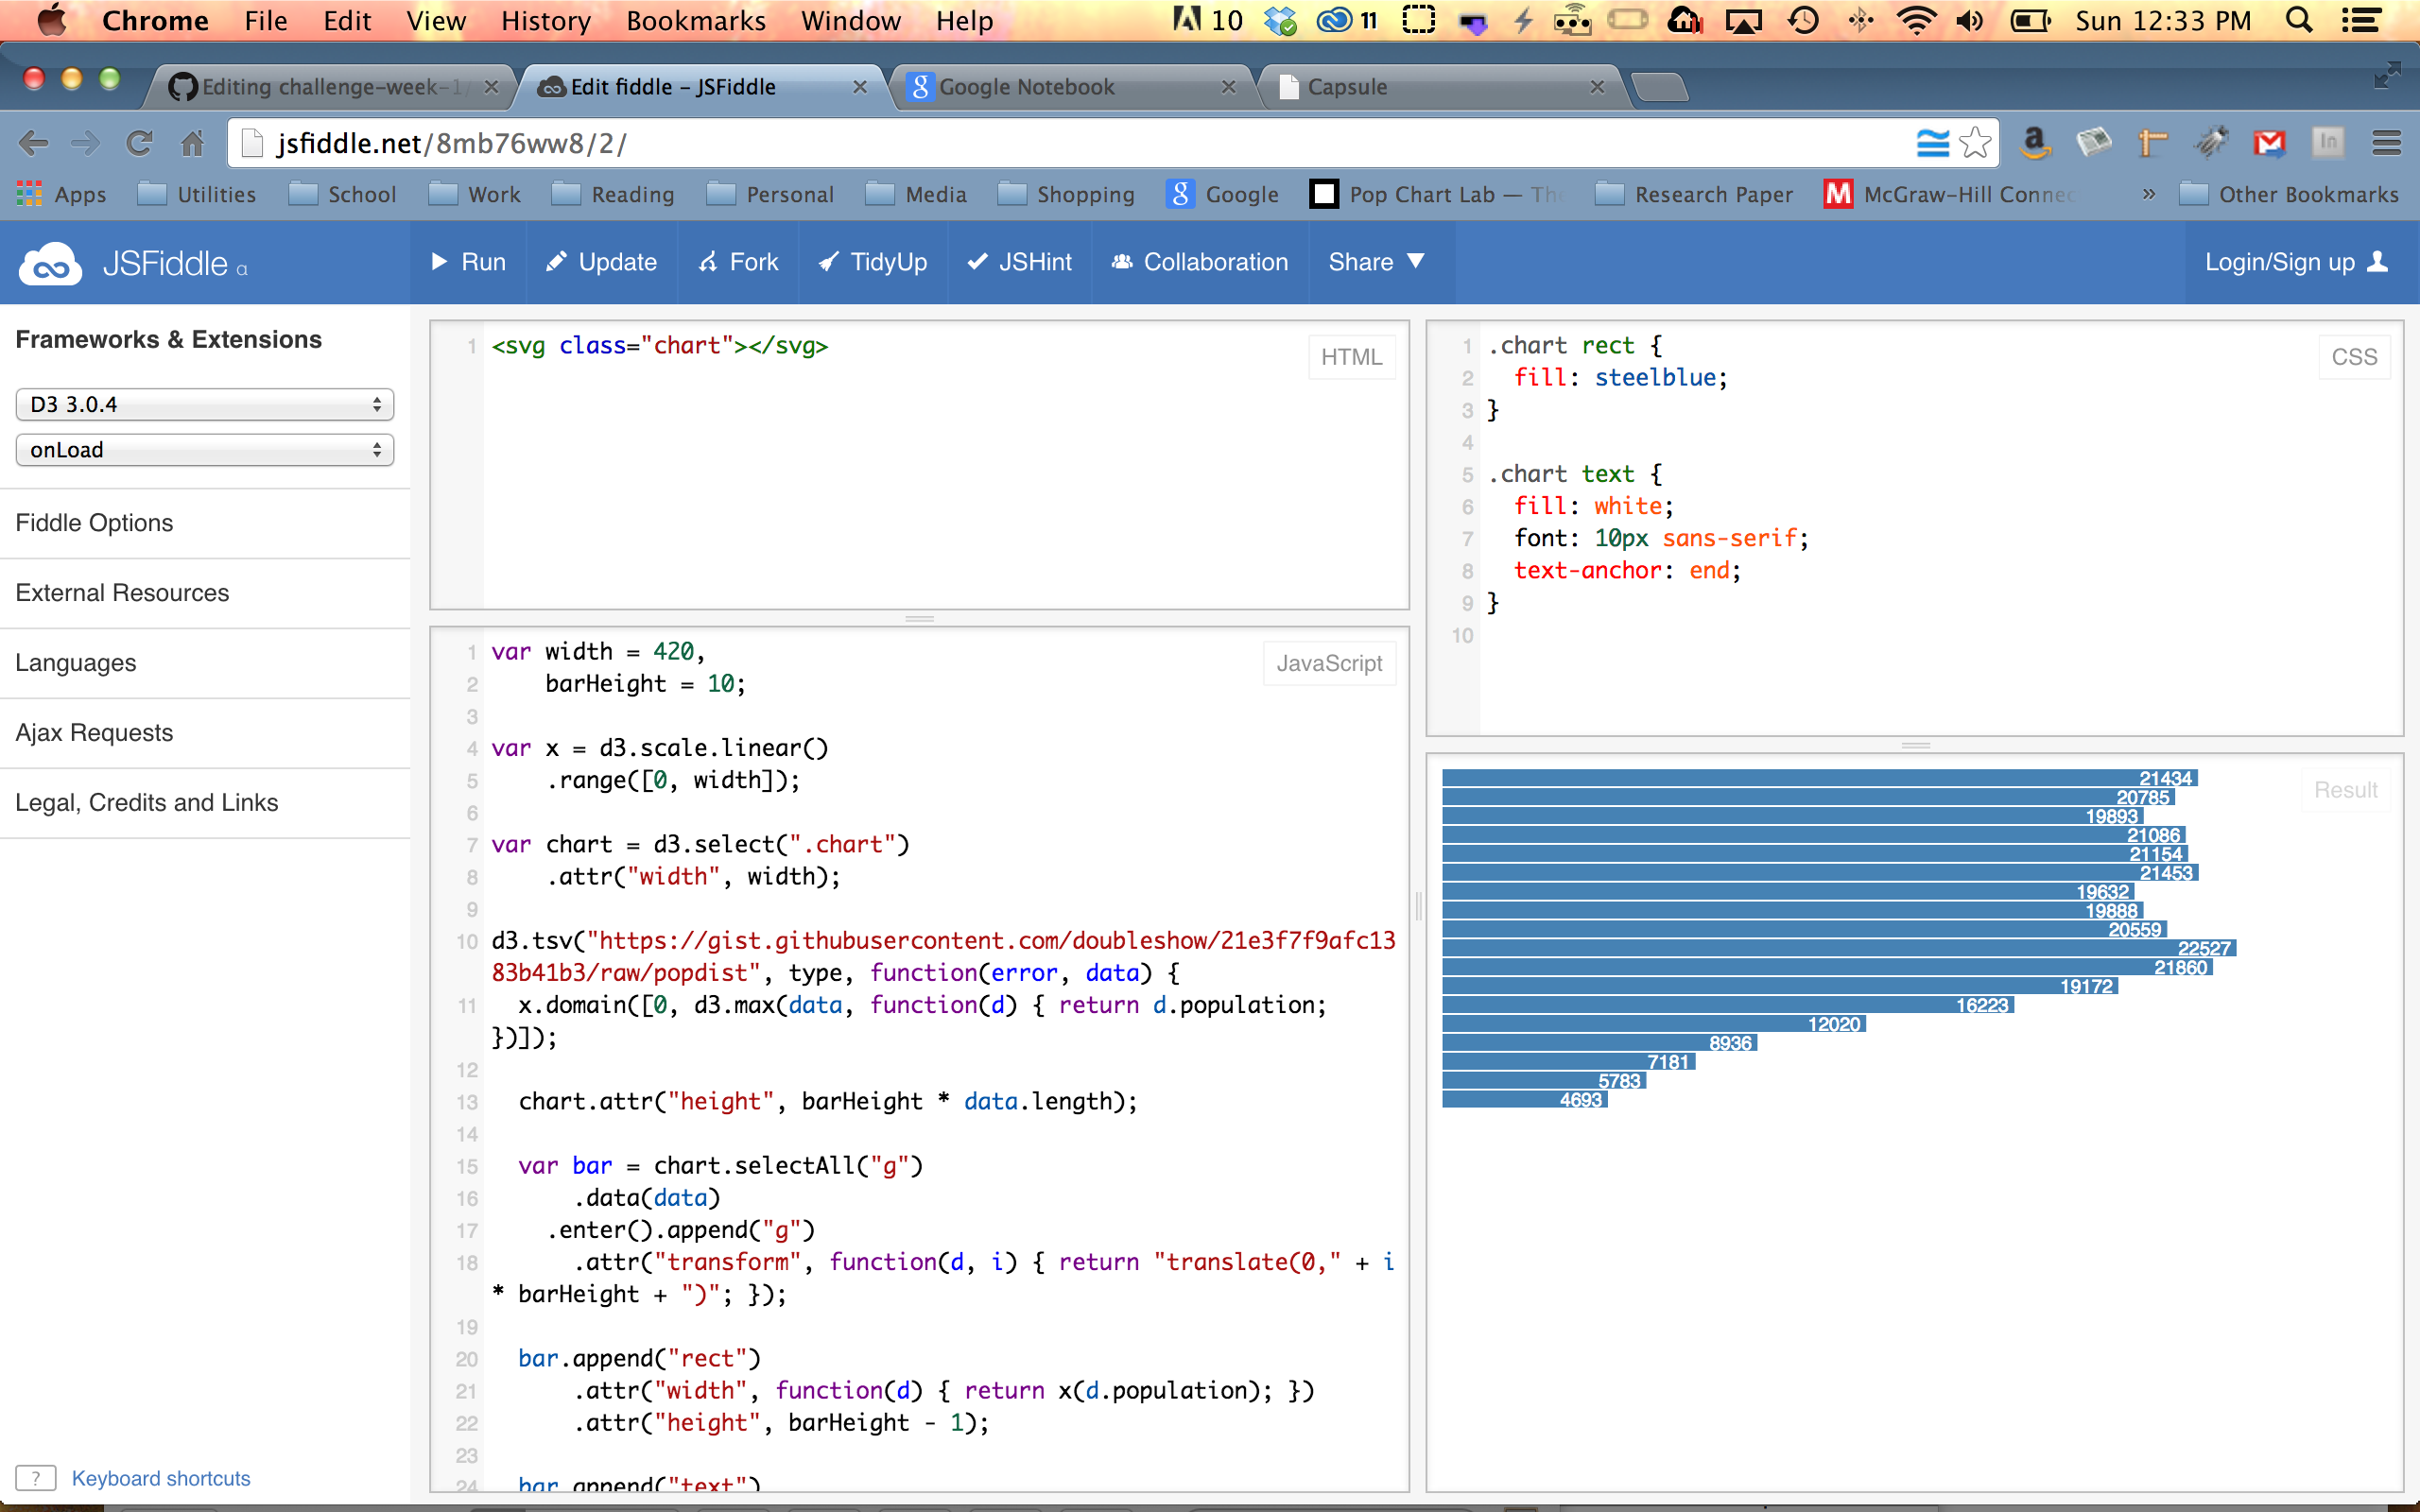Open the Pop Chart Lab bookmark
The image size is (2420, 1512).
point(1438,194)
